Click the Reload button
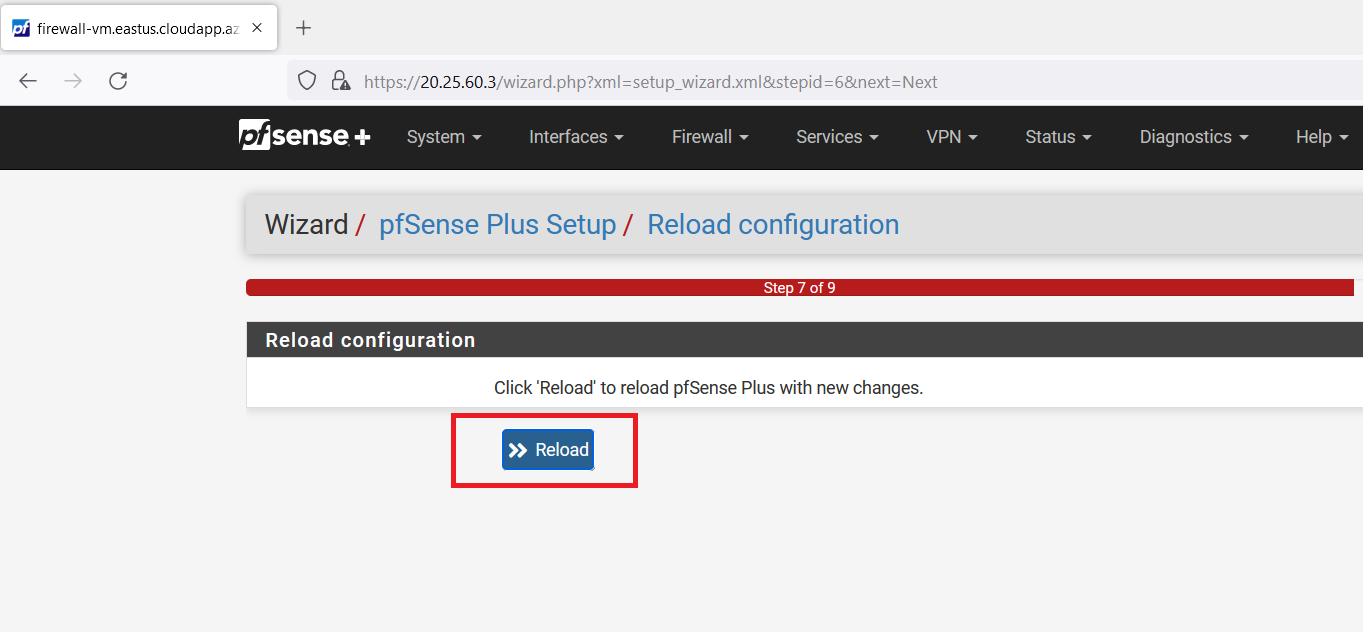Viewport: 1363px width, 632px height. click(x=548, y=450)
